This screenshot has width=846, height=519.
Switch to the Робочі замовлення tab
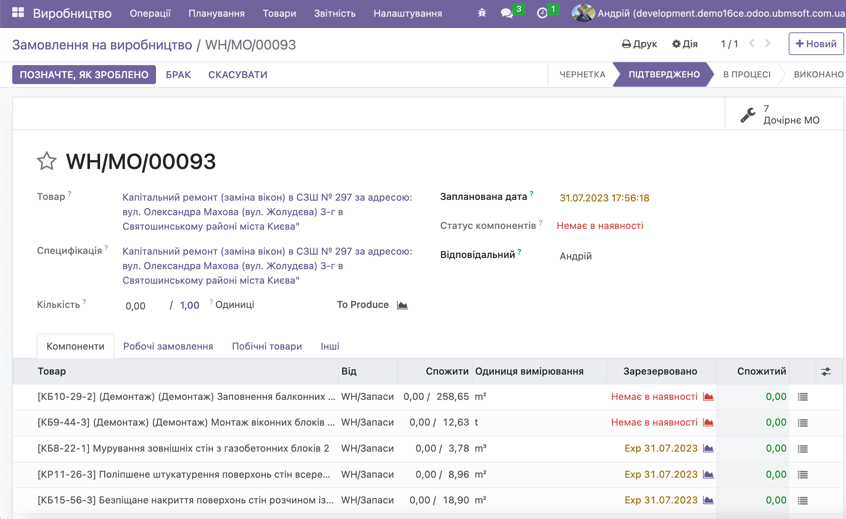click(x=168, y=346)
